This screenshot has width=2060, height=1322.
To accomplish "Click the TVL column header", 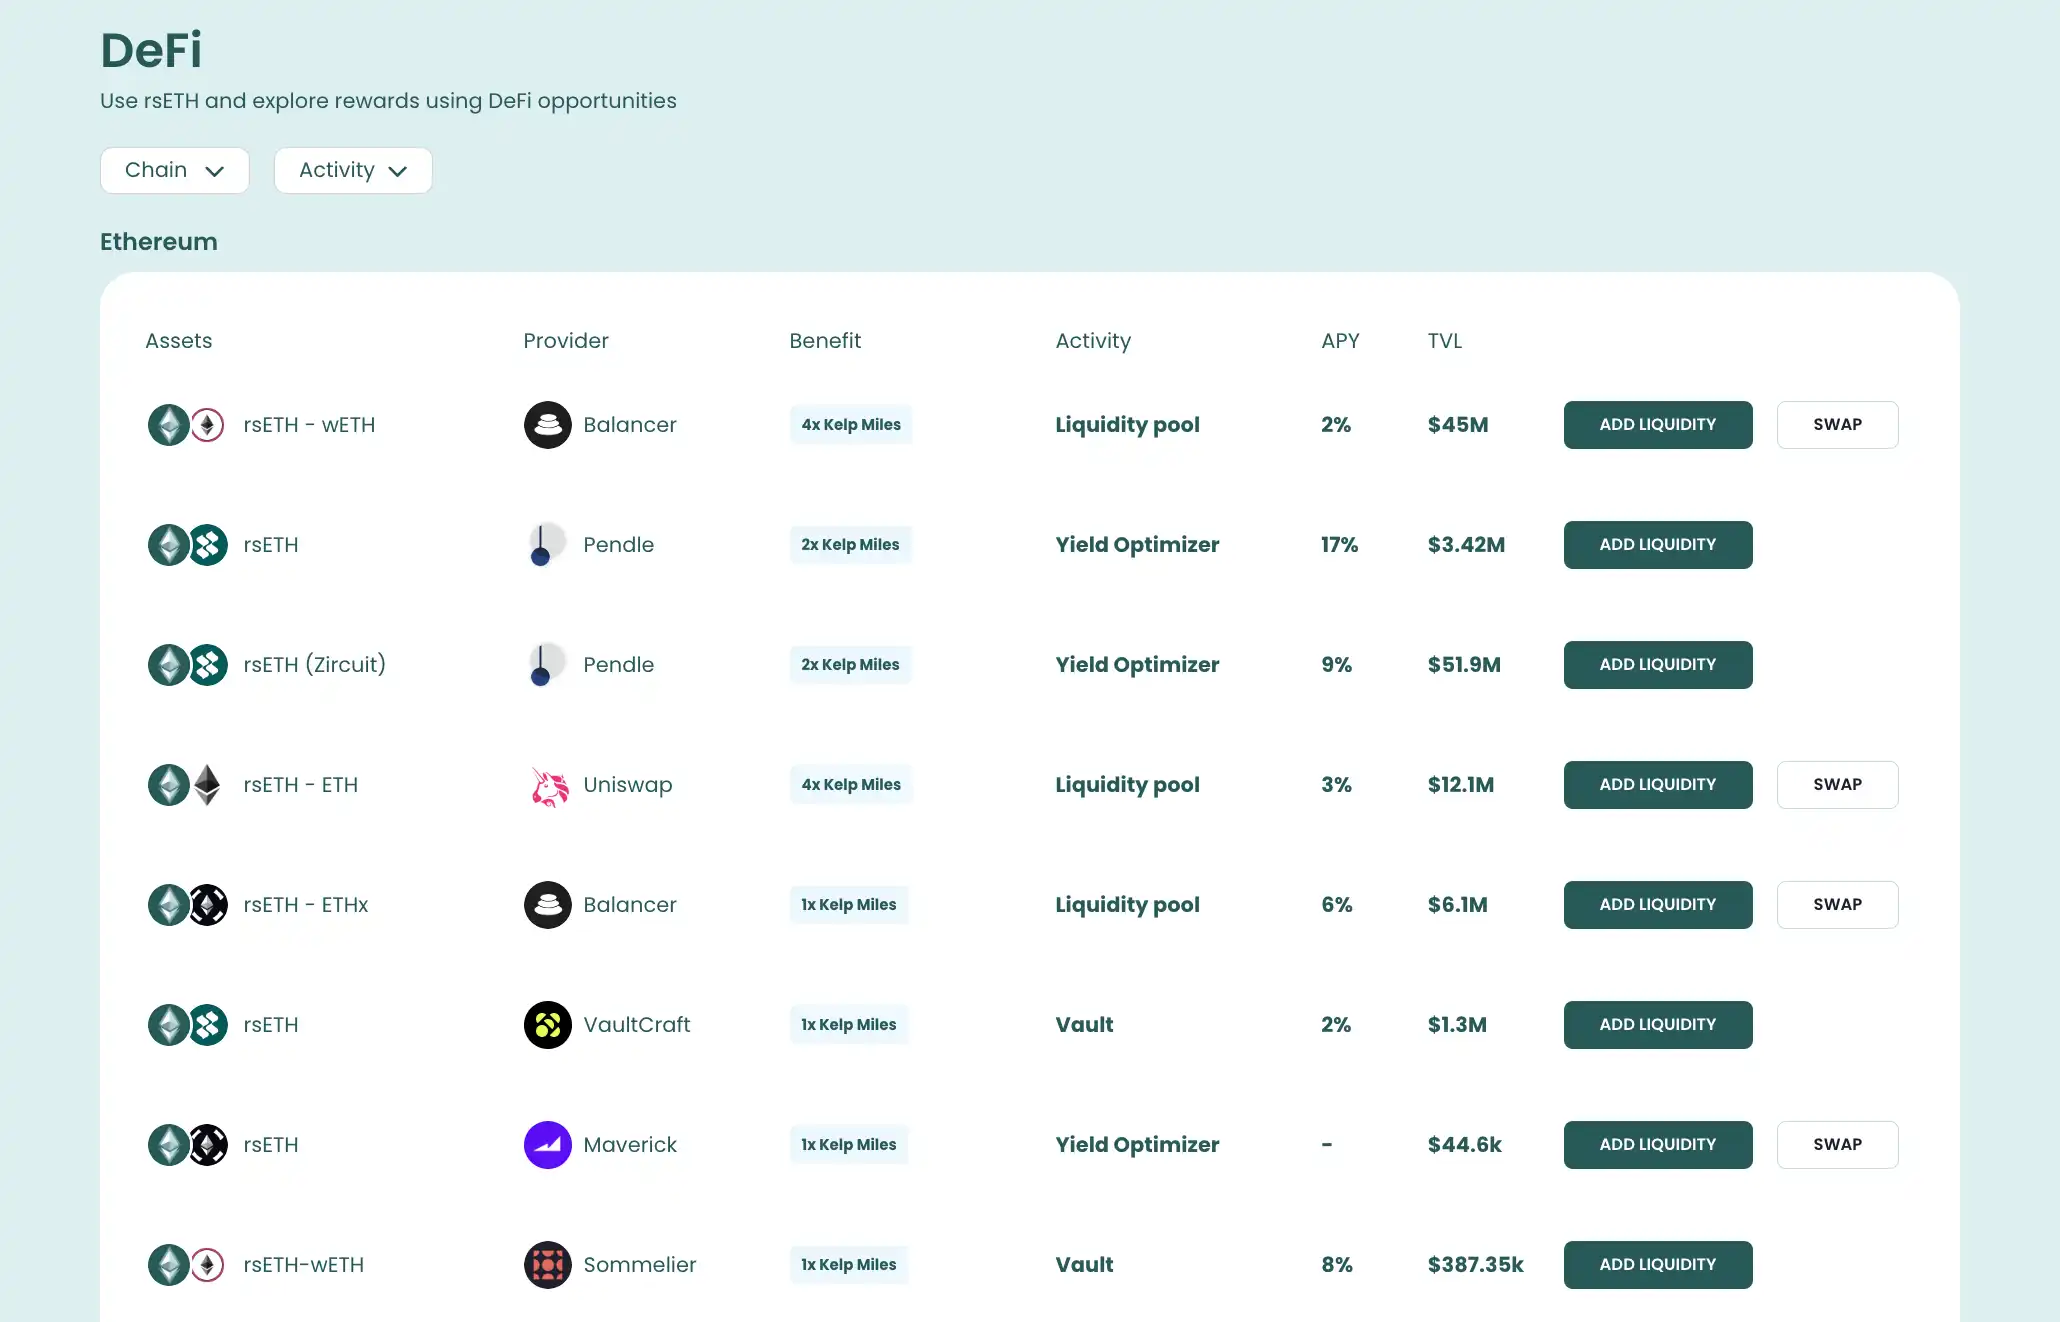I will pyautogui.click(x=1444, y=341).
